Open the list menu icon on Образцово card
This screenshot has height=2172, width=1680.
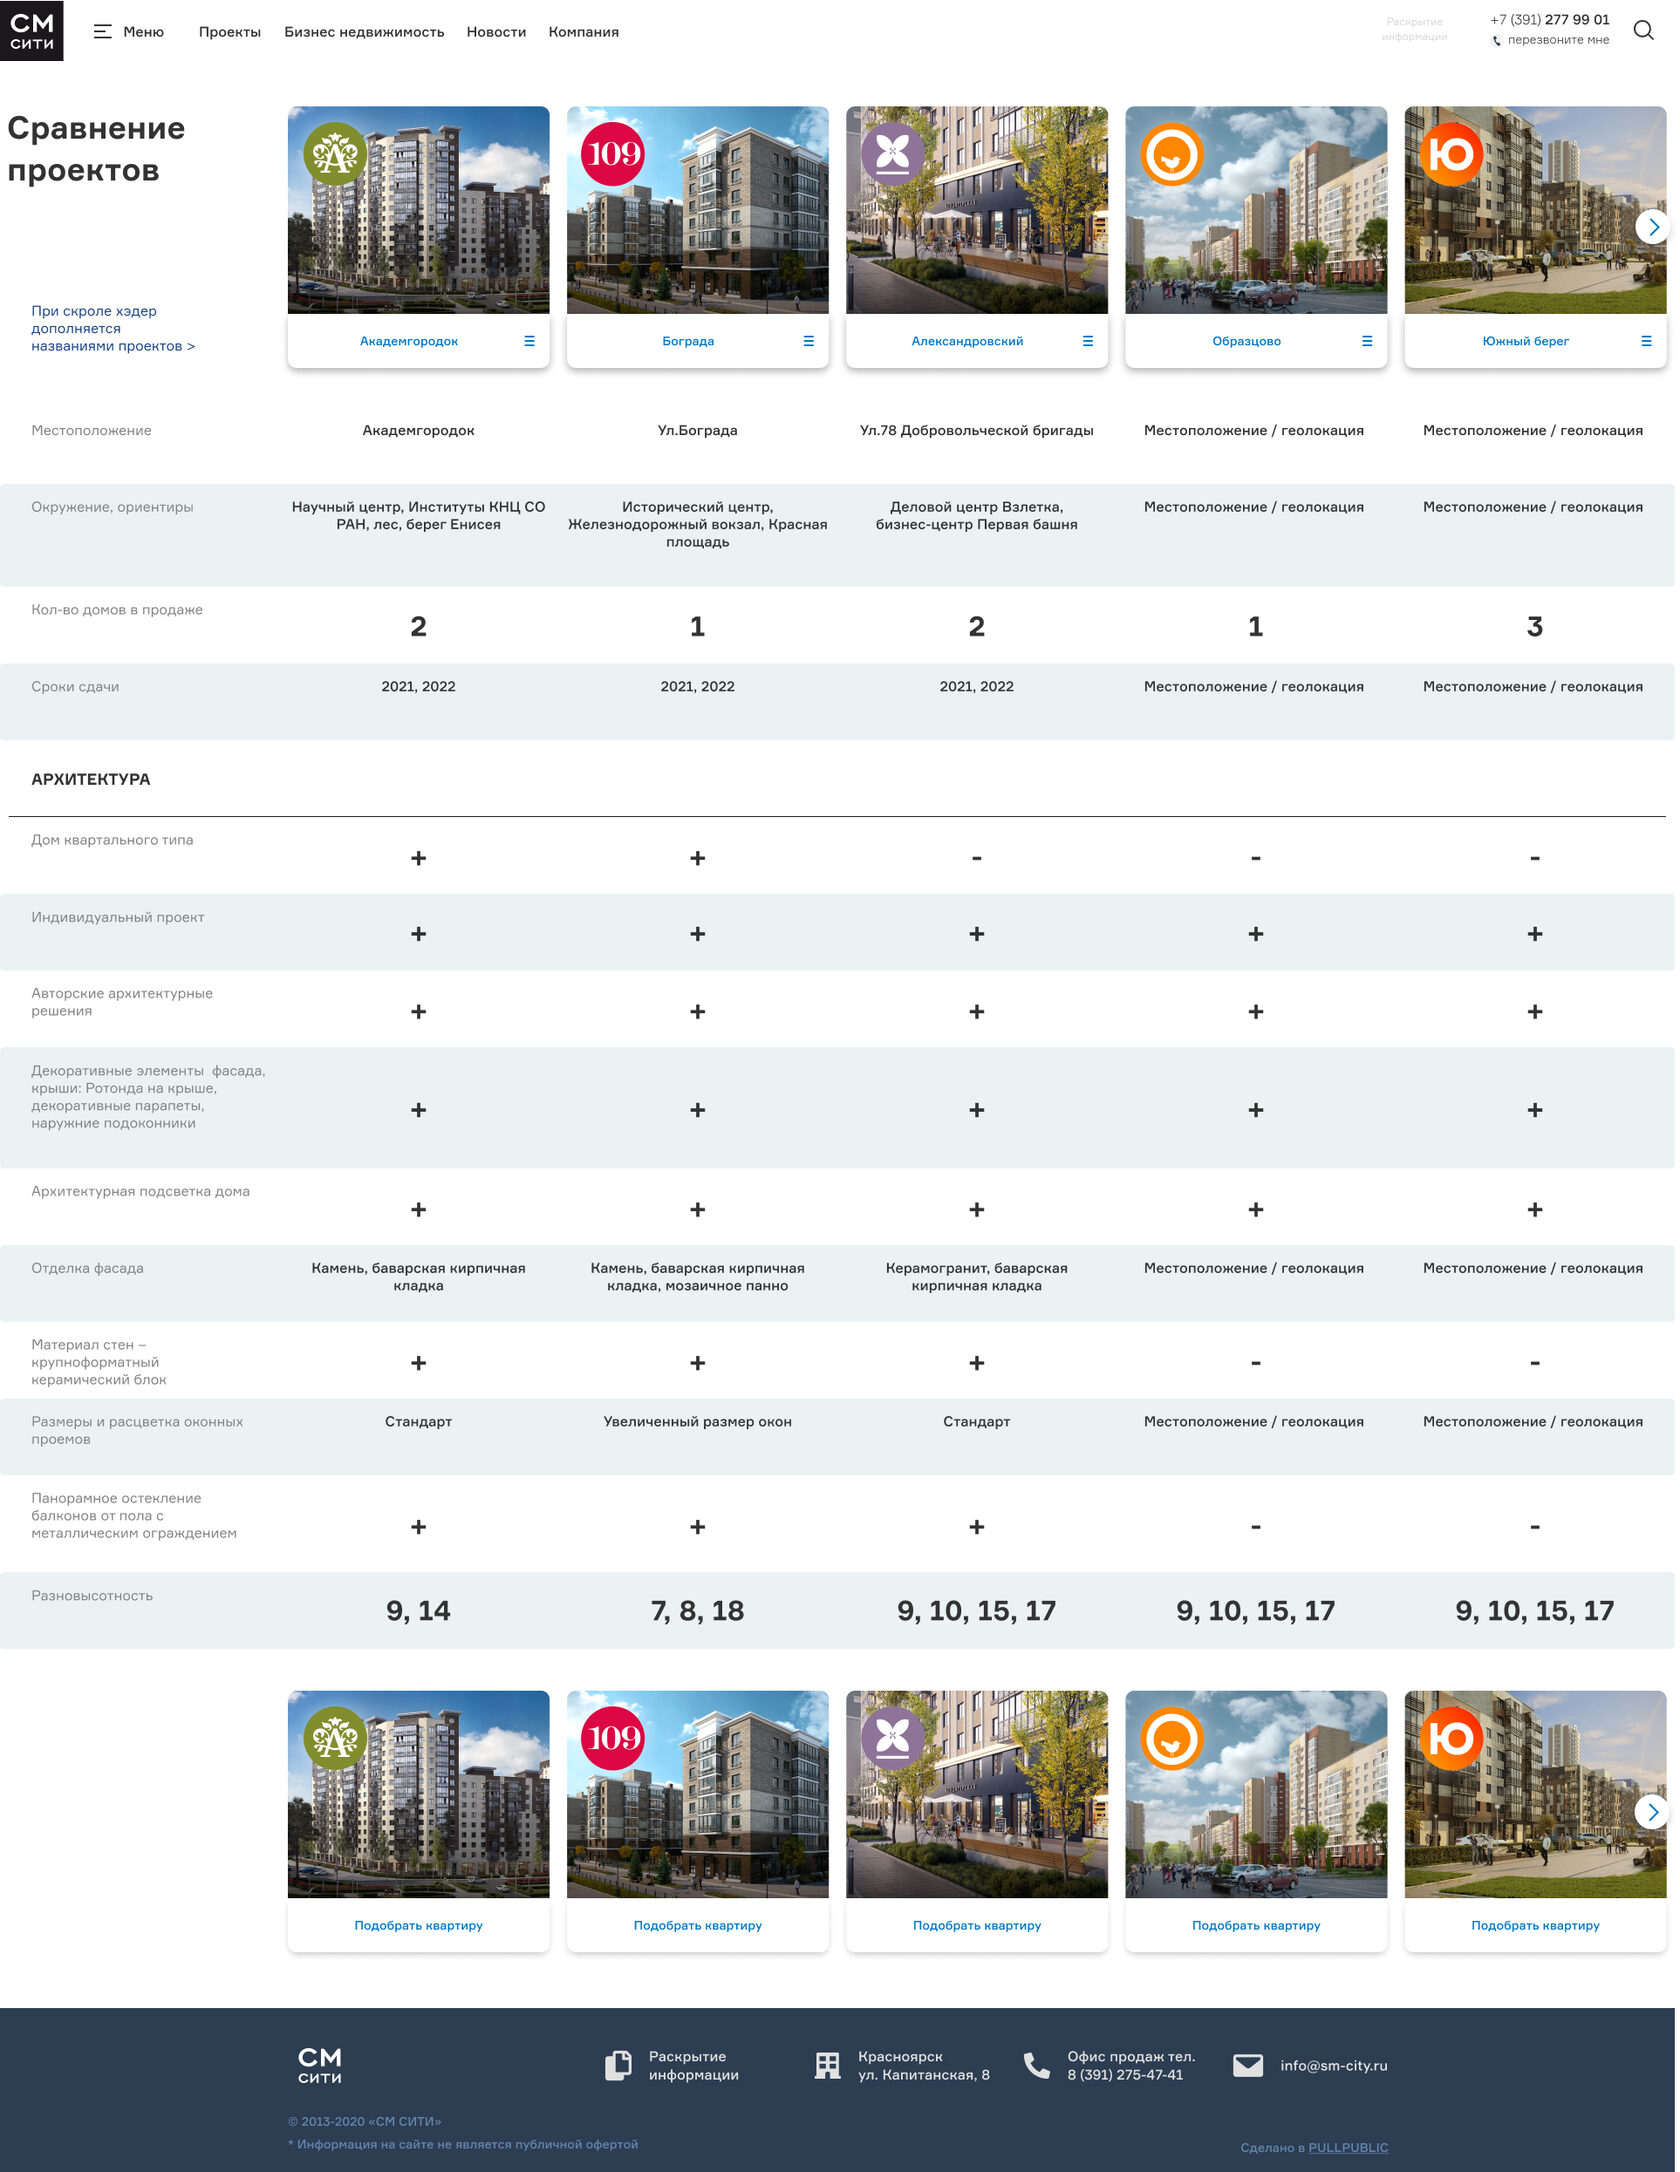(1367, 341)
